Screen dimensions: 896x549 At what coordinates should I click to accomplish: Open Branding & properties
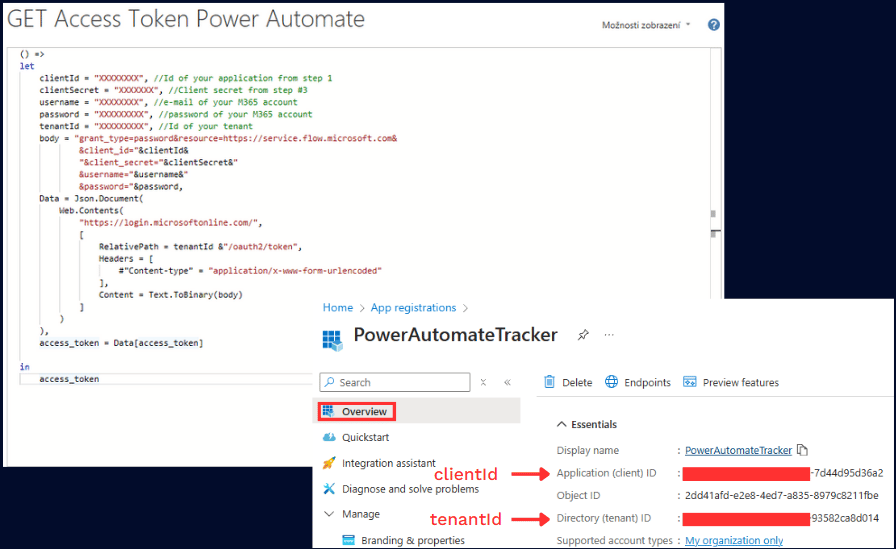pyautogui.click(x=413, y=540)
